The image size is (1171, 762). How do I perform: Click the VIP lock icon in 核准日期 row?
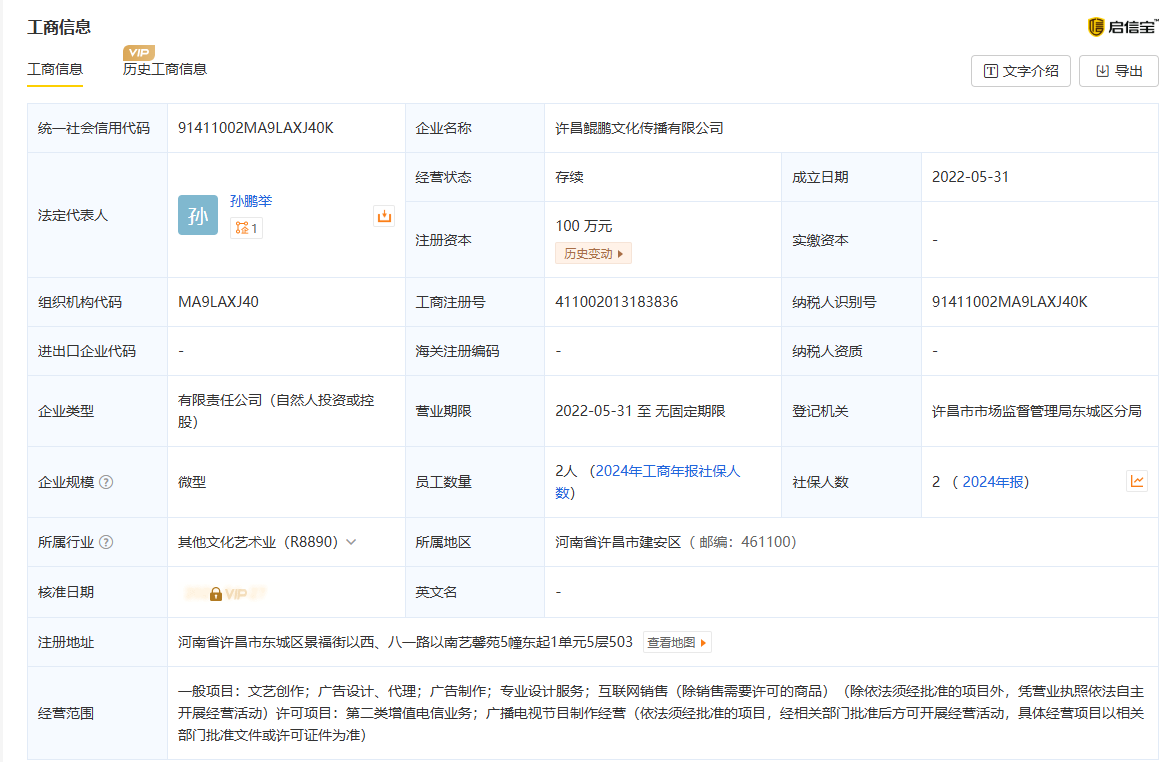216,594
